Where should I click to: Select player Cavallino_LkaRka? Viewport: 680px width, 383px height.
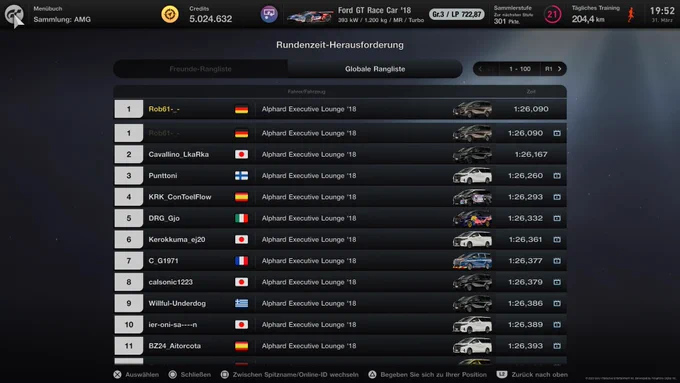(179, 154)
